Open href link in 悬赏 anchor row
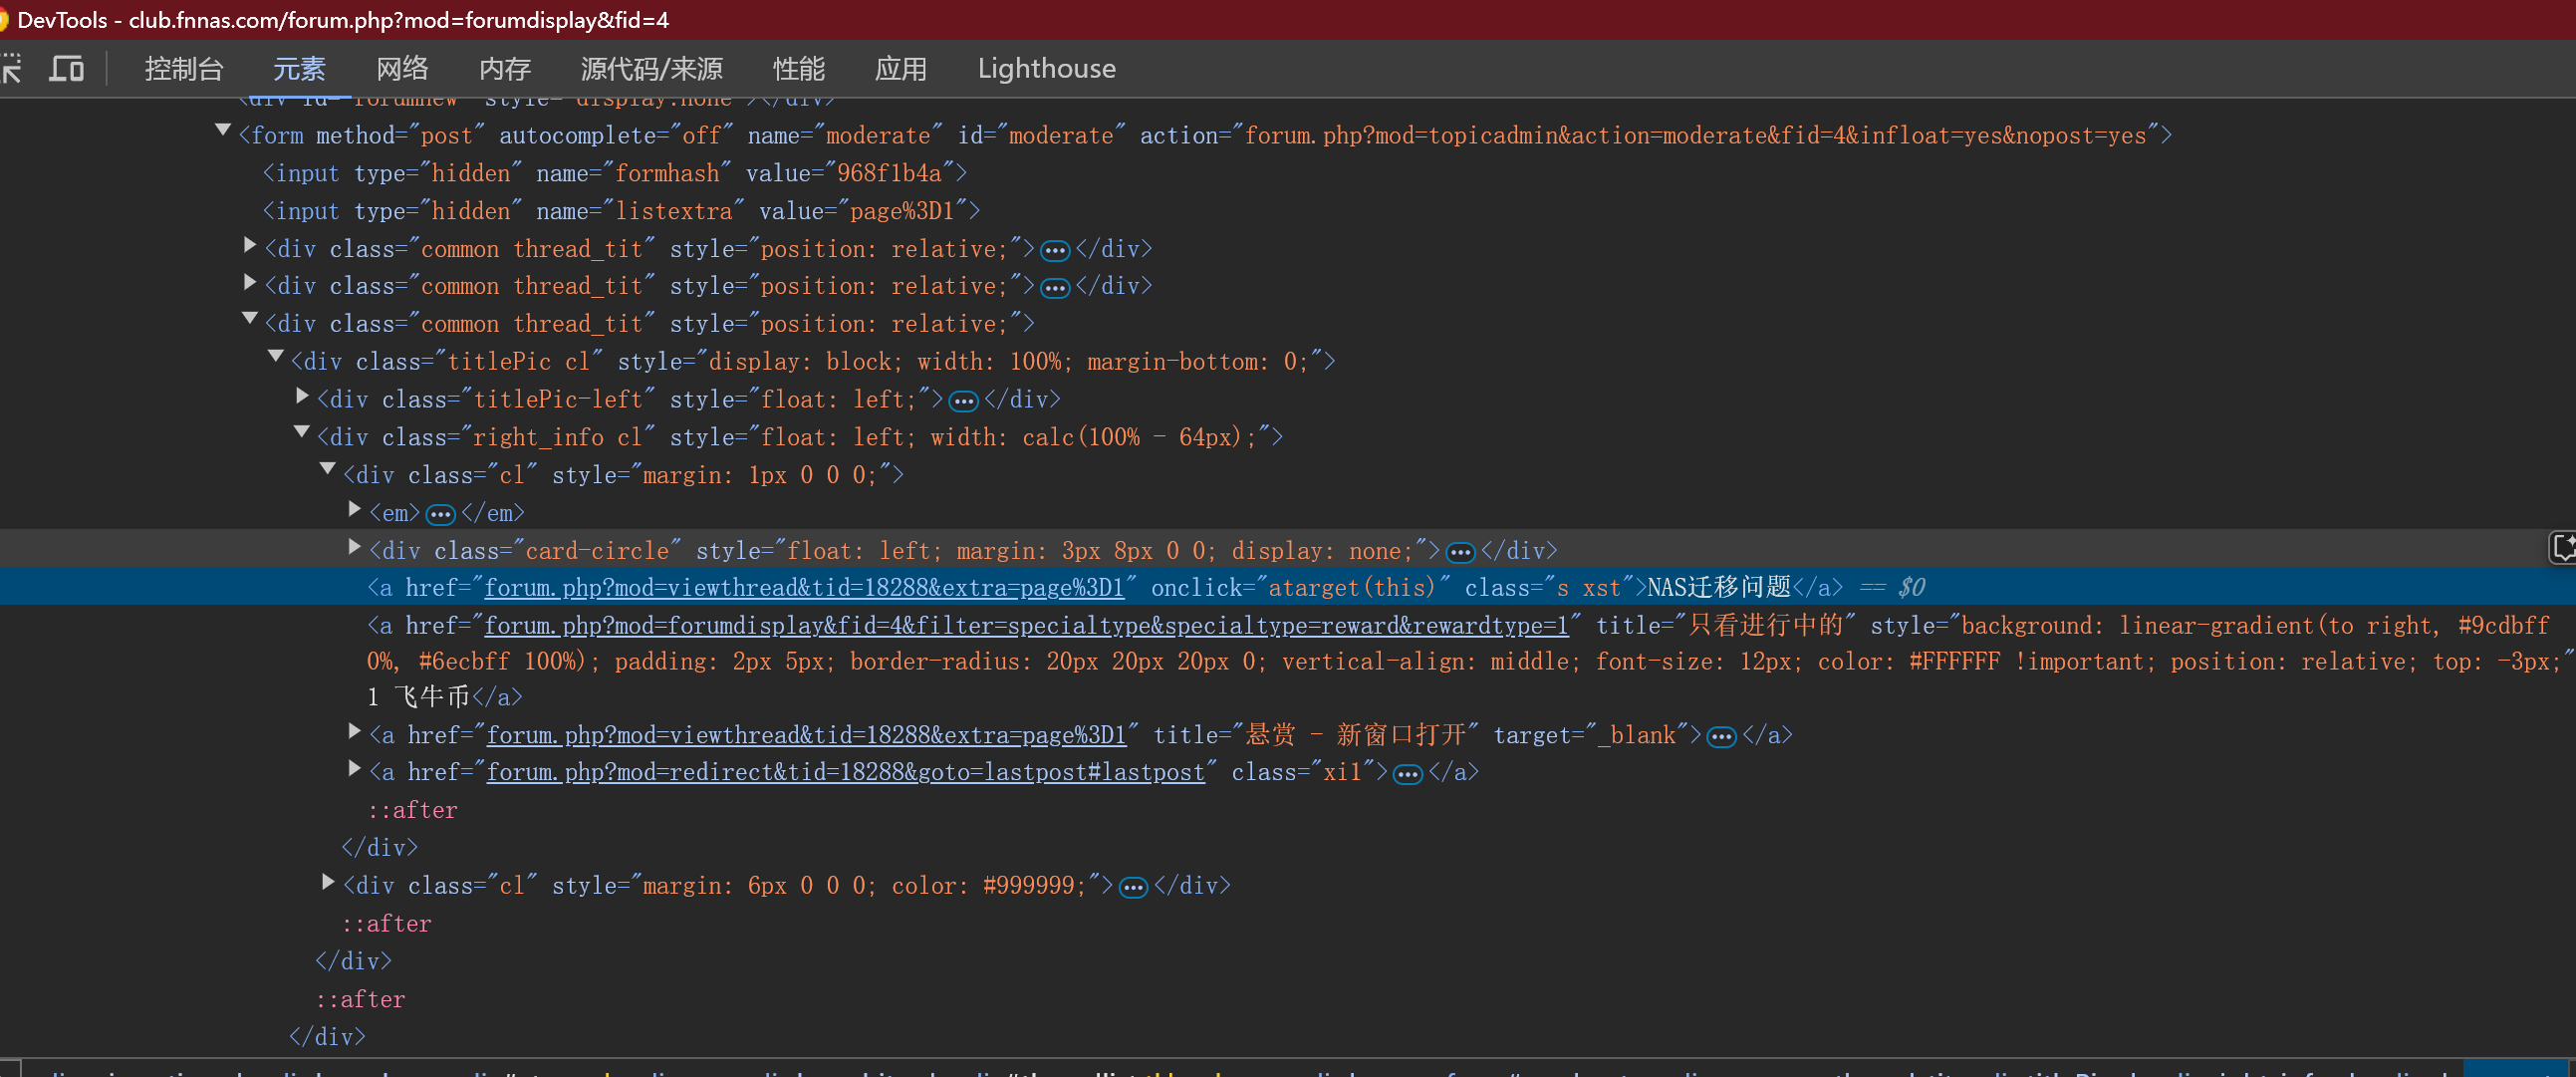 pyautogui.click(x=806, y=735)
